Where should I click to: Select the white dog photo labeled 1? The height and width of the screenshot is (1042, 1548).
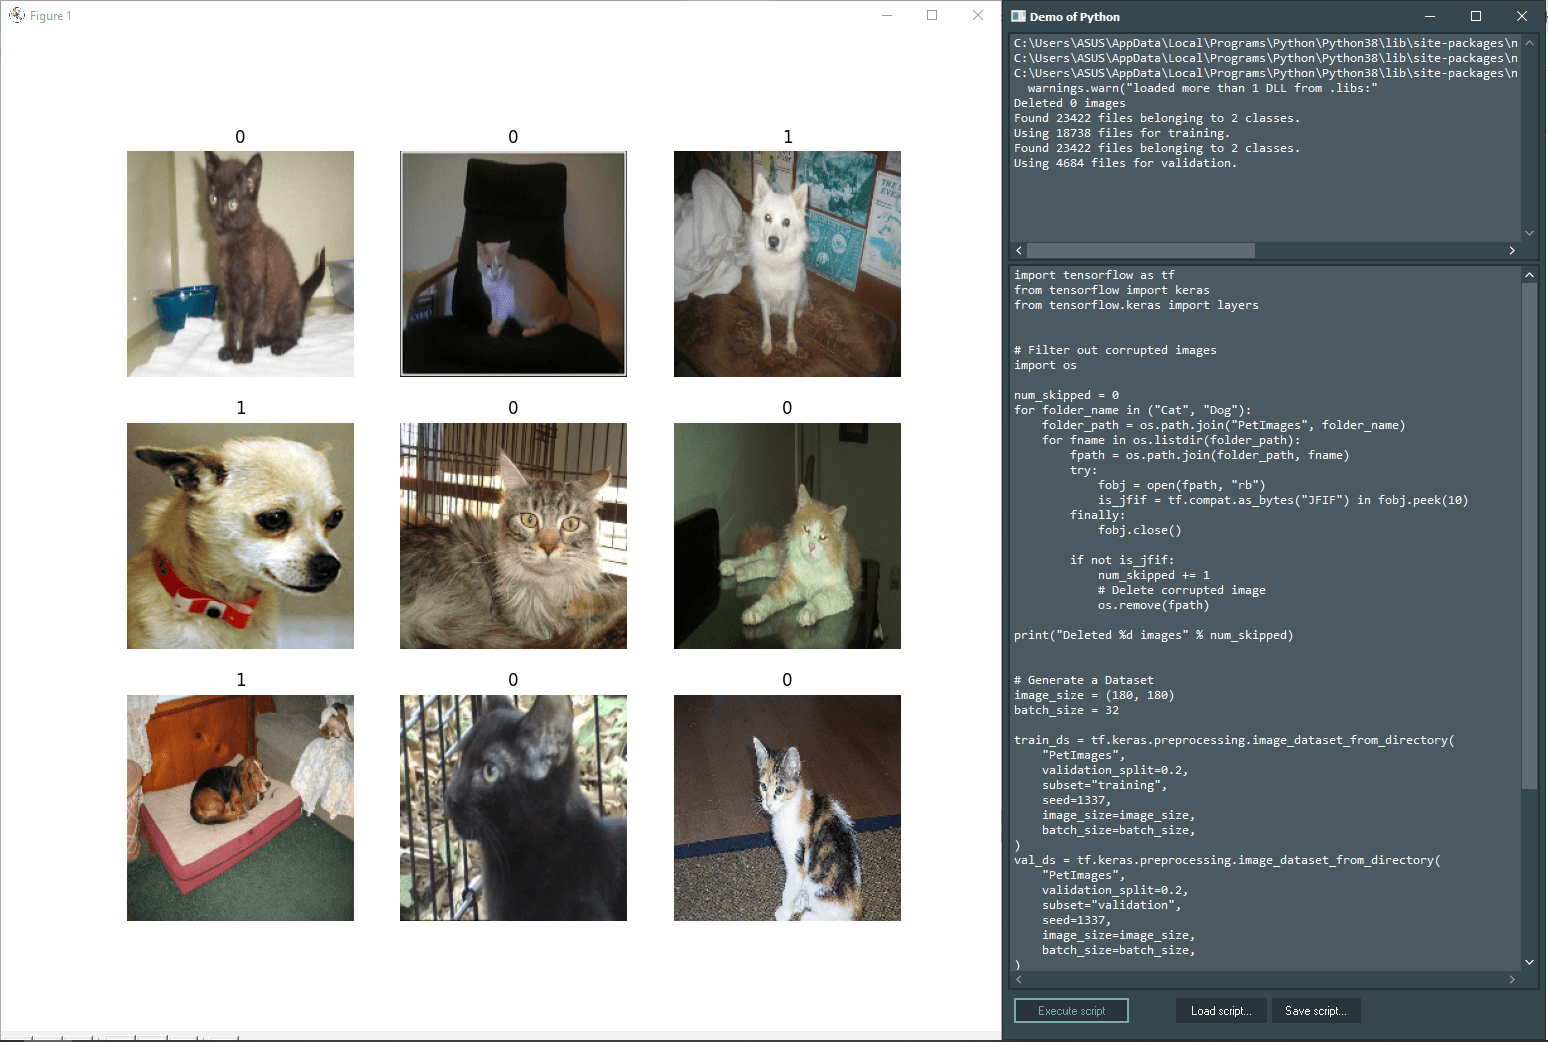click(787, 263)
